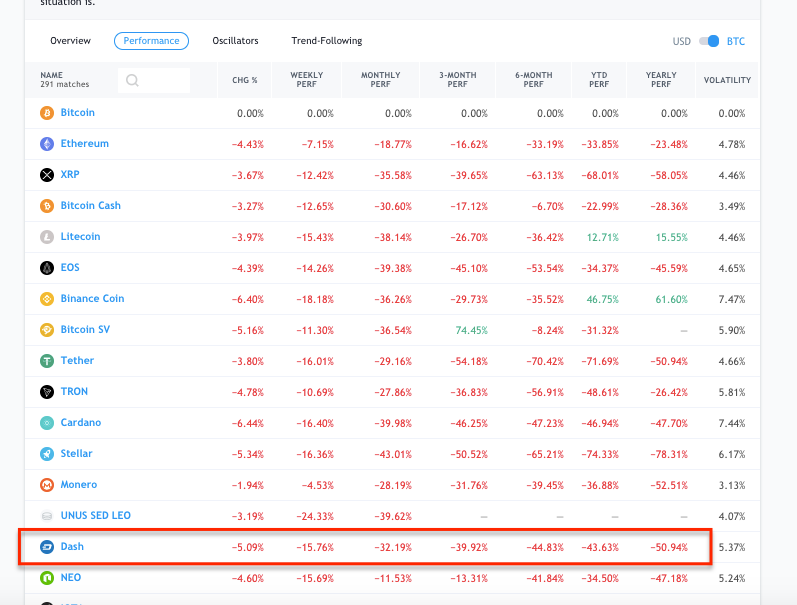Click the Stellar logo icon
This screenshot has height=605, width=797.
point(47,454)
